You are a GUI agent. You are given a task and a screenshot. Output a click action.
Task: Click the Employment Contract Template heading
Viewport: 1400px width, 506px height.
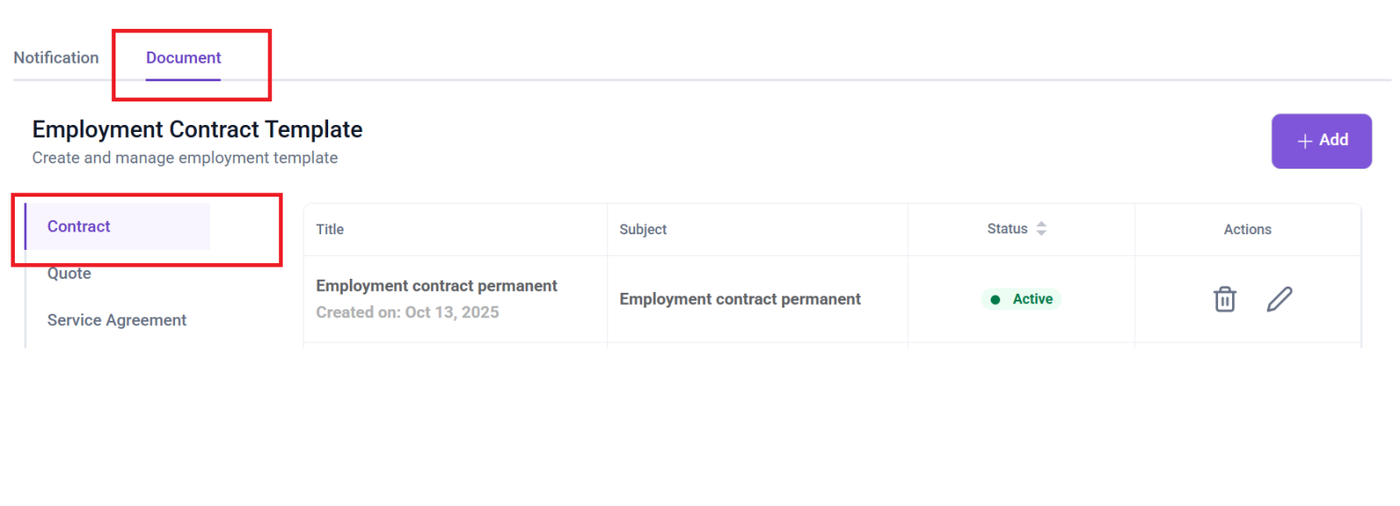pos(197,129)
